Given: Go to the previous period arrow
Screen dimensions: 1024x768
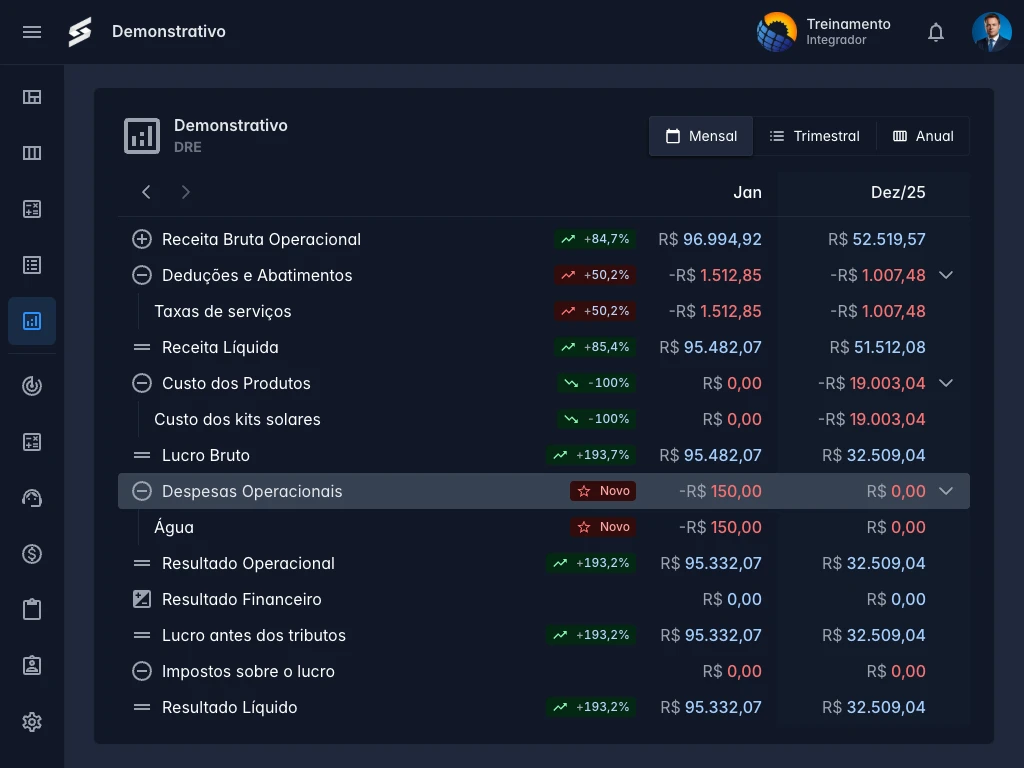Looking at the screenshot, I should pyautogui.click(x=146, y=192).
